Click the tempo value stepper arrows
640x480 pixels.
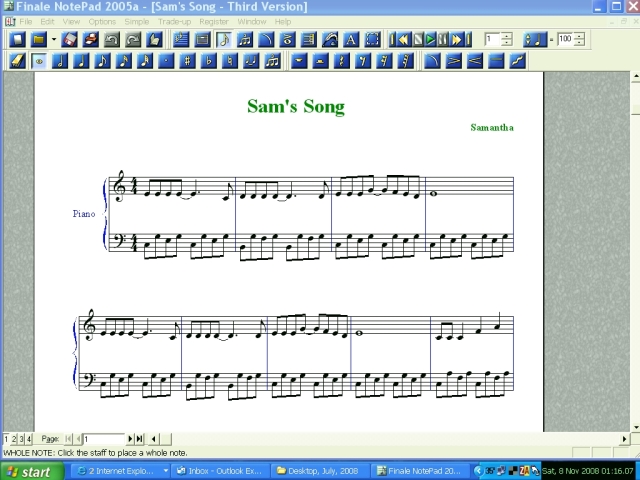579,40
